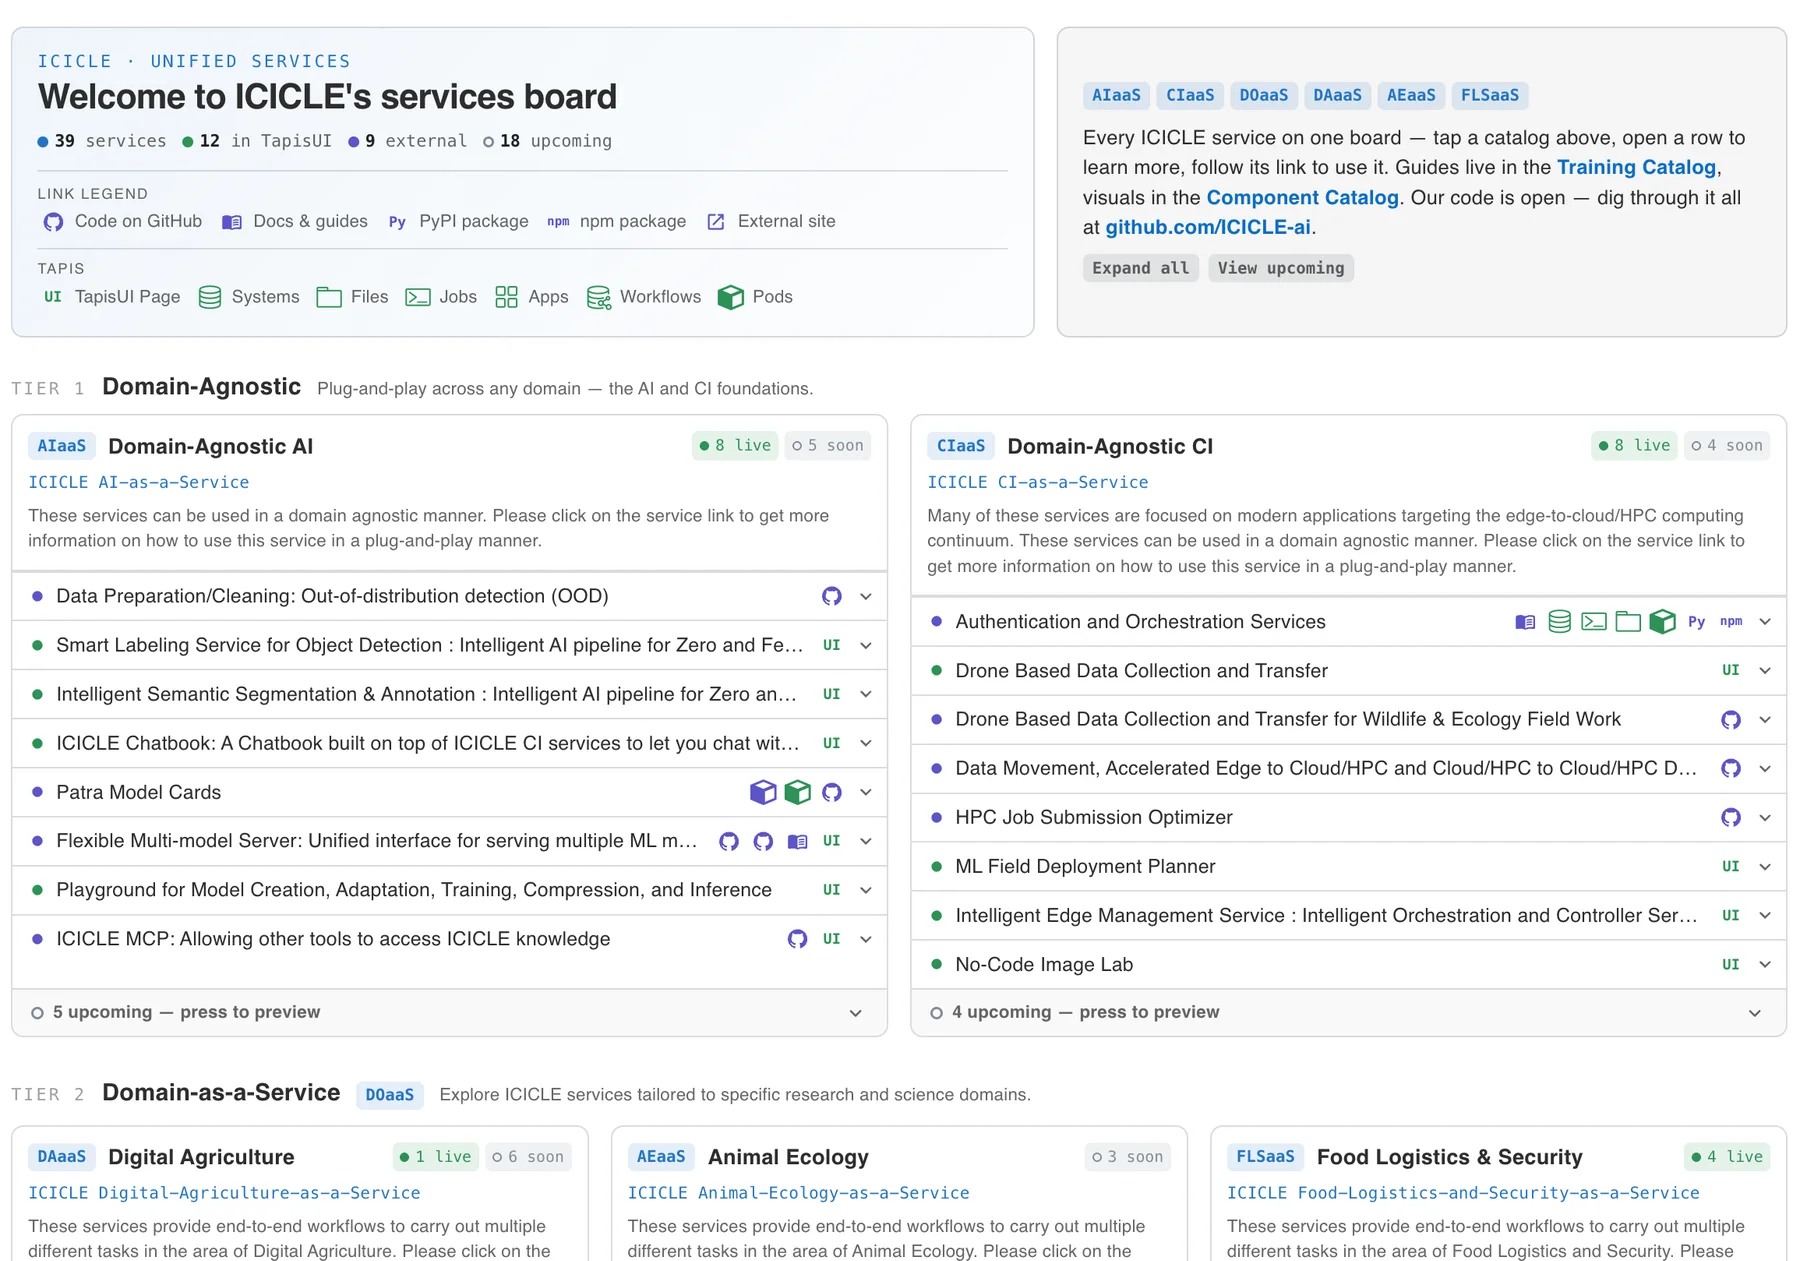Click '5 soon' badge on Domain-Agnostic AI card
The width and height of the screenshot is (1800, 1261).
pos(828,445)
